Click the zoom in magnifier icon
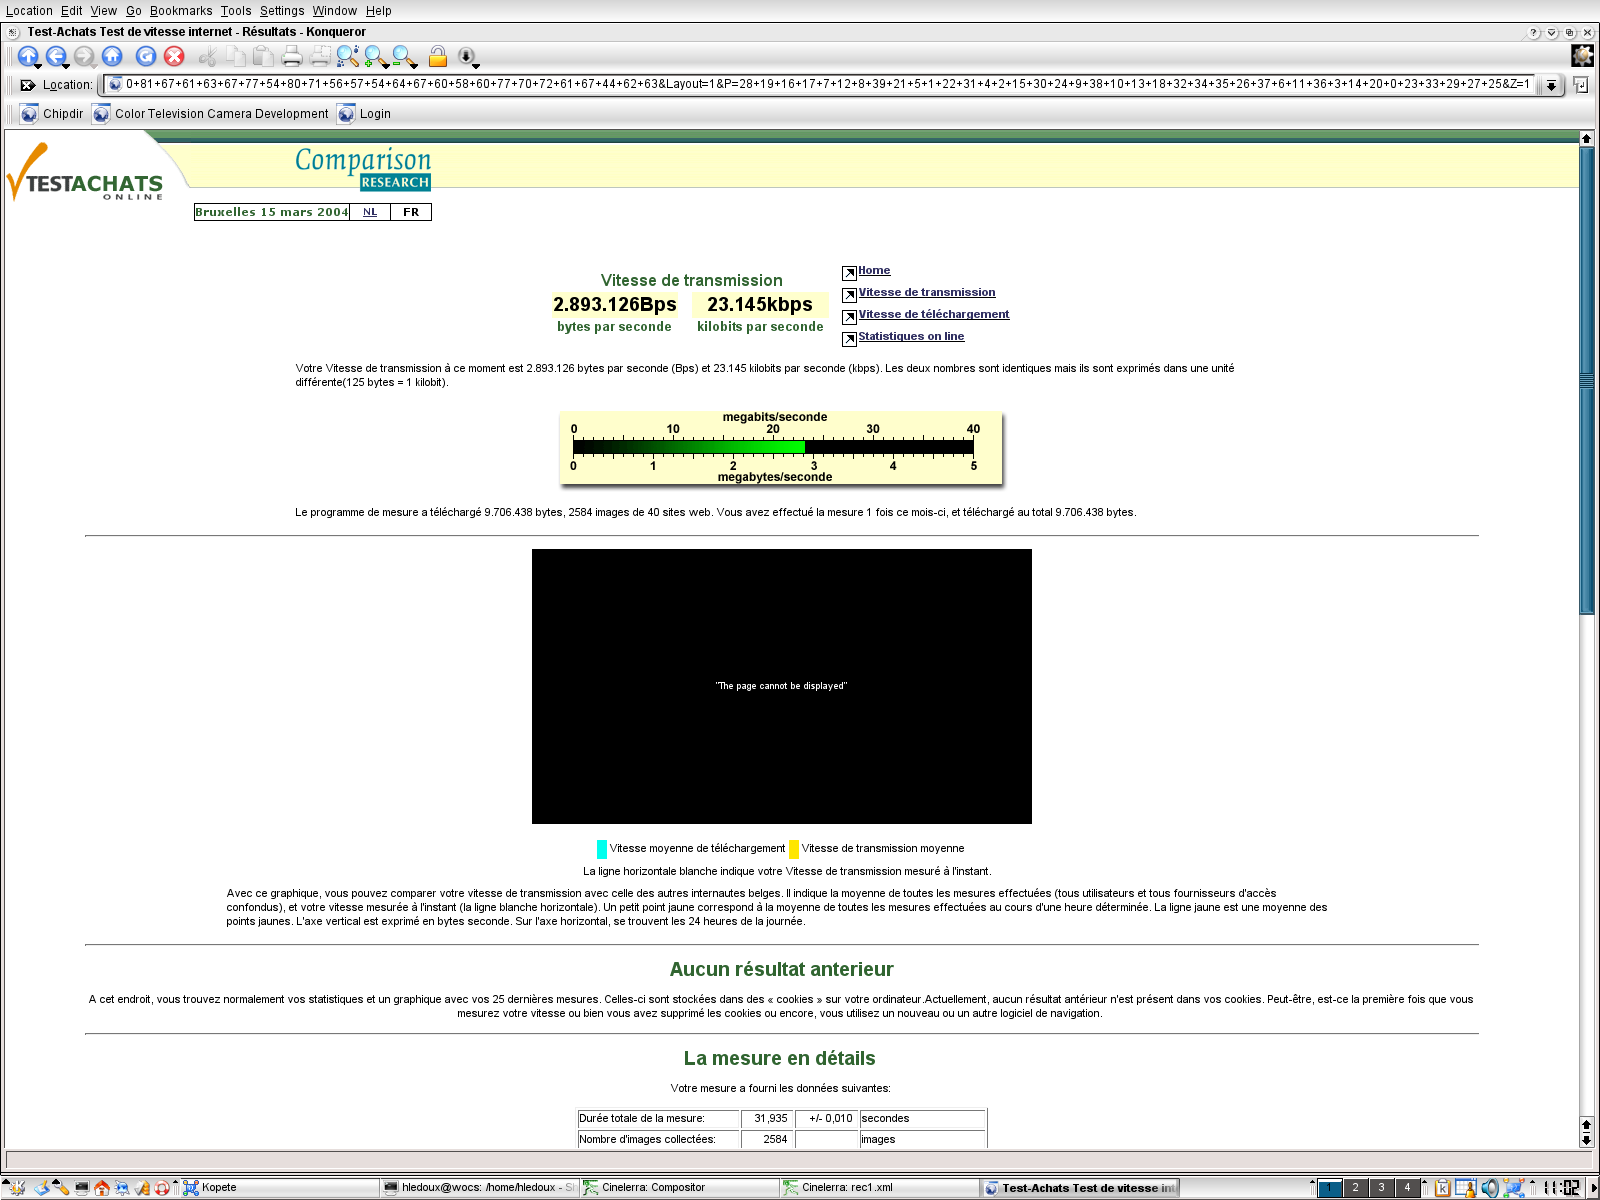The width and height of the screenshot is (1600, 1200). pyautogui.click(x=376, y=56)
